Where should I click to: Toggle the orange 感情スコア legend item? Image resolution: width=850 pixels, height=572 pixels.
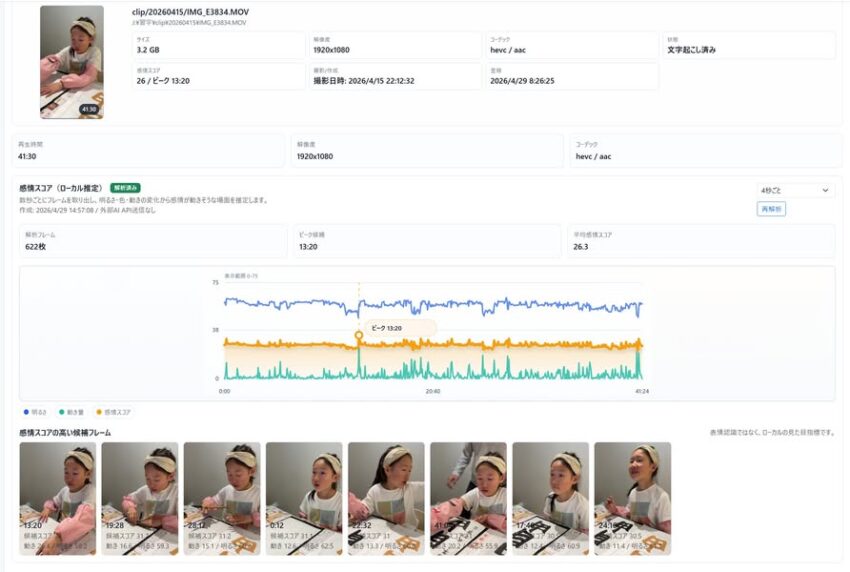[x=113, y=412]
